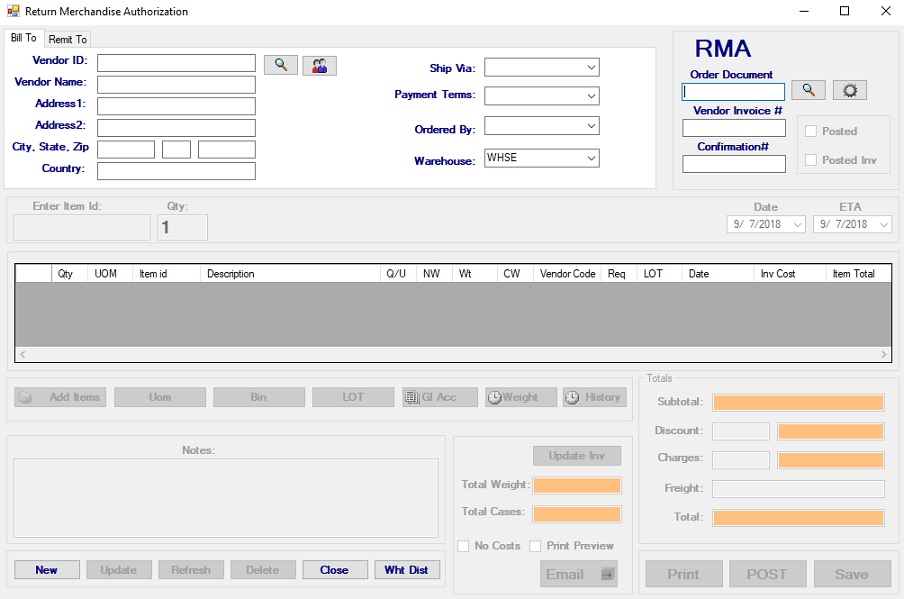The width and height of the screenshot is (904, 599).
Task: Click the Address2 input field
Action: (176, 128)
